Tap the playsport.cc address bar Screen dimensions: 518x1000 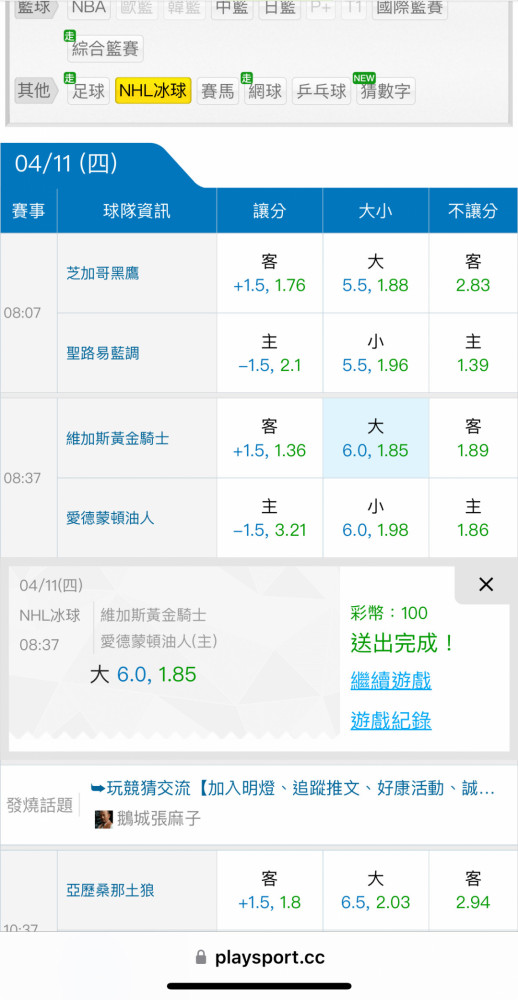point(259,957)
